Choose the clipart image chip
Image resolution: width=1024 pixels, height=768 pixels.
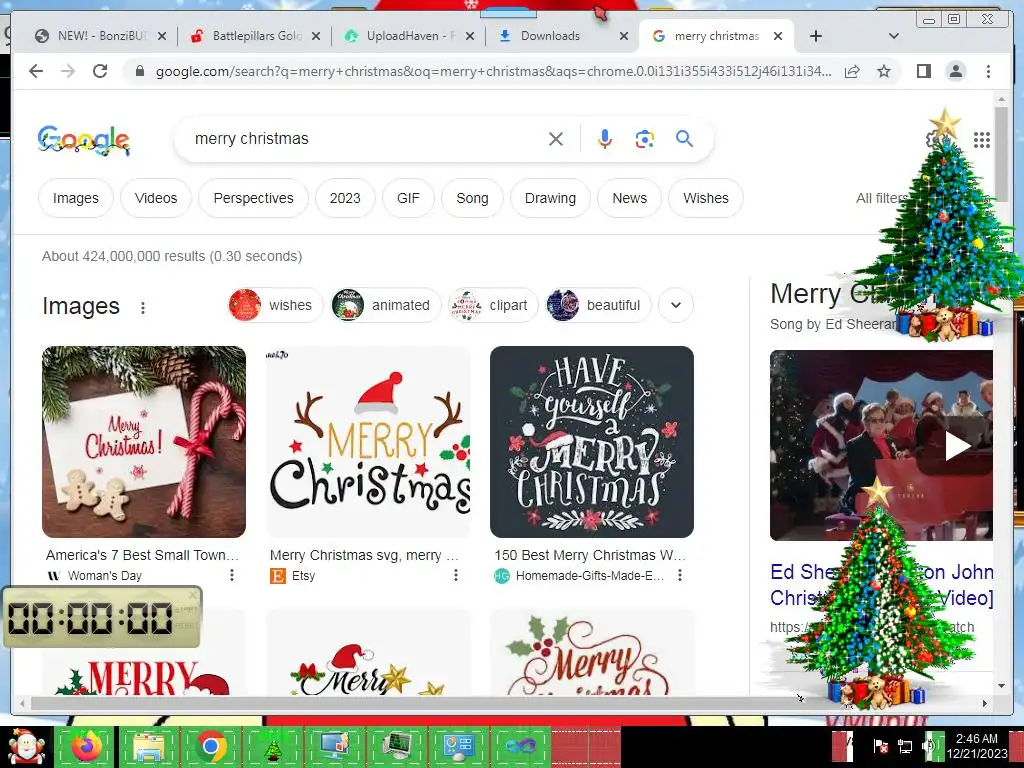[493, 305]
